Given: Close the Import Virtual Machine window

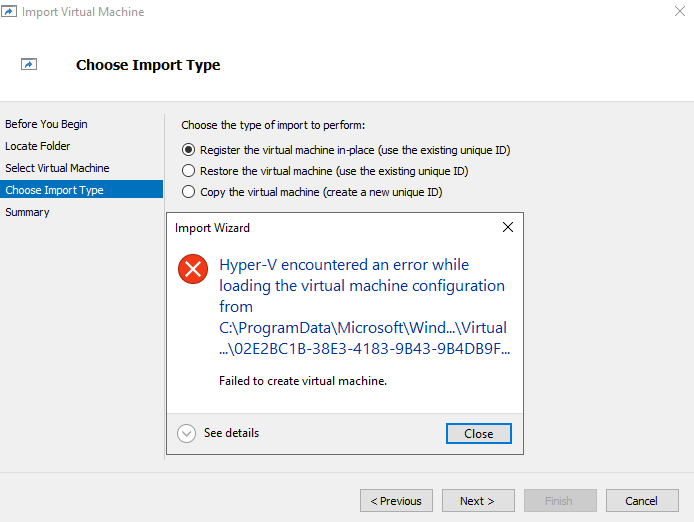Looking at the screenshot, I should [x=679, y=12].
